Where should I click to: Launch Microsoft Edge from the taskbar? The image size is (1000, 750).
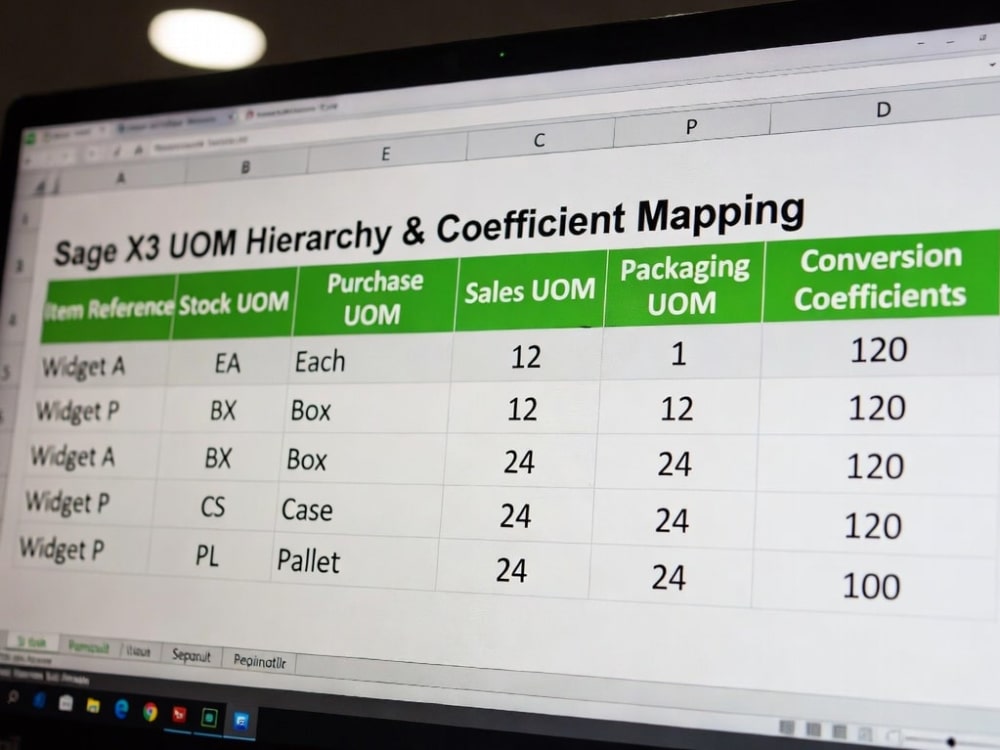coord(121,708)
